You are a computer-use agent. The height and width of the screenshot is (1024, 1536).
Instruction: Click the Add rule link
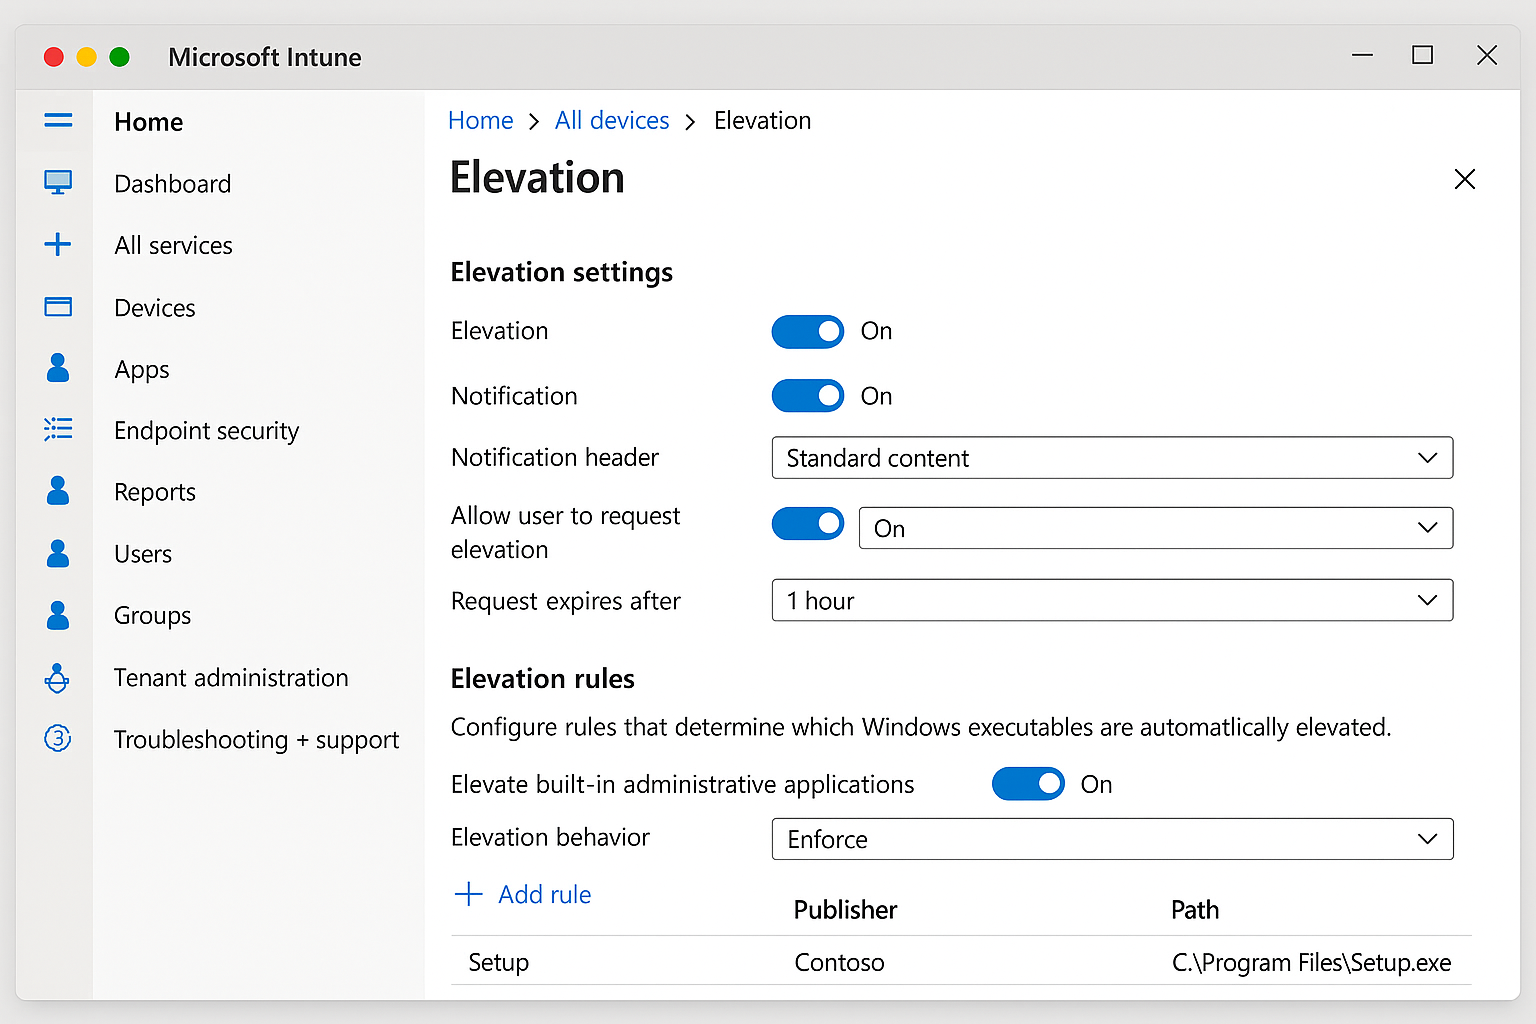tap(544, 895)
